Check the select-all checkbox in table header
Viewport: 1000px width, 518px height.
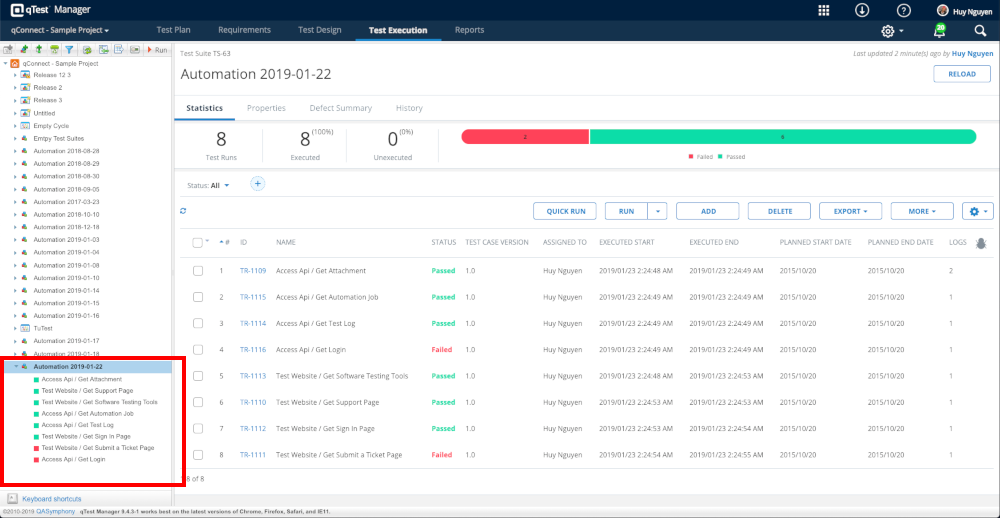tap(197, 242)
